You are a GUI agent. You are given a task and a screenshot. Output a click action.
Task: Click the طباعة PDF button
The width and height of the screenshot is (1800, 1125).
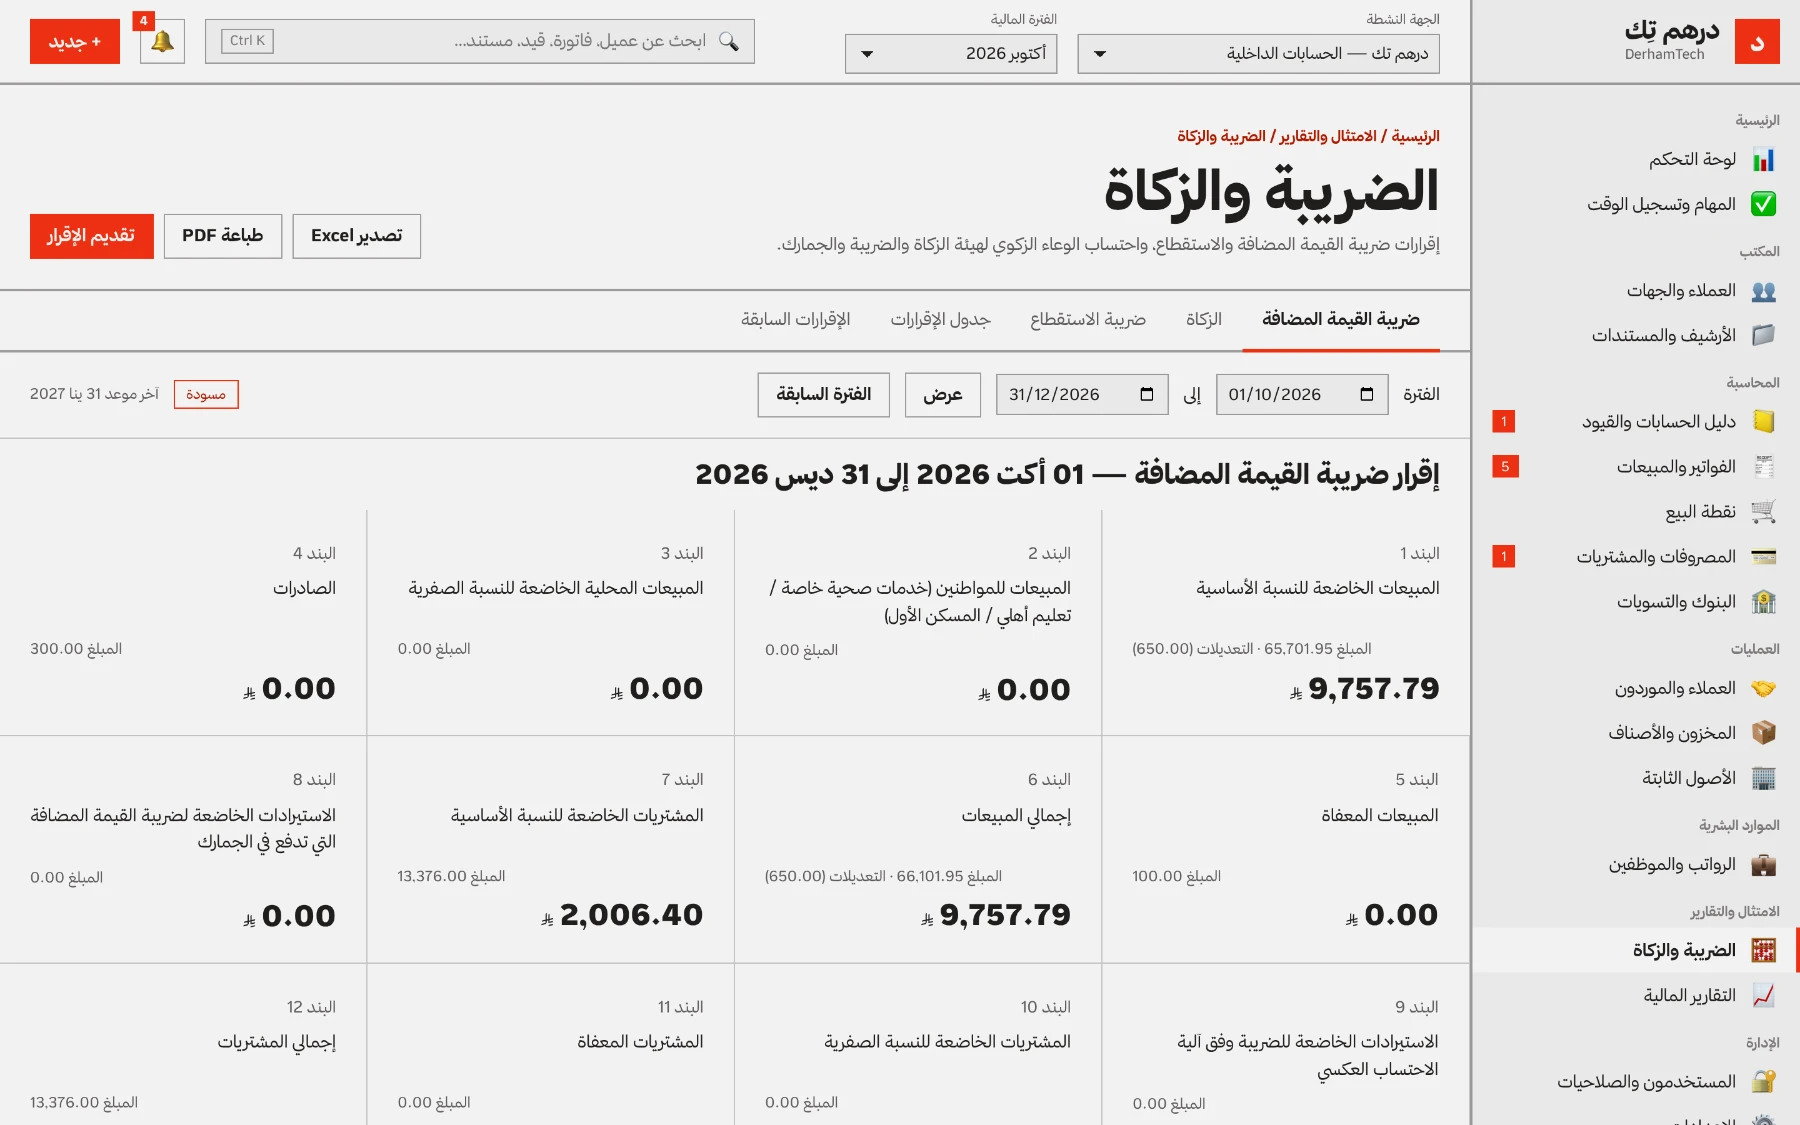[x=223, y=236]
